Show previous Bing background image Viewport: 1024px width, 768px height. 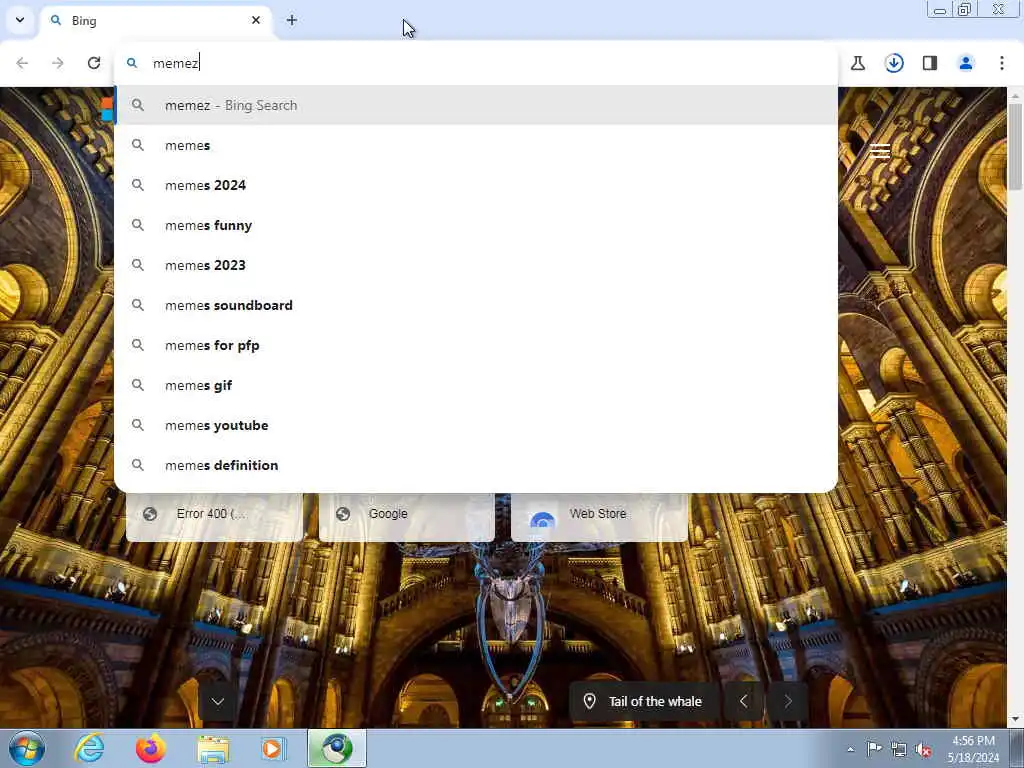[x=743, y=701]
